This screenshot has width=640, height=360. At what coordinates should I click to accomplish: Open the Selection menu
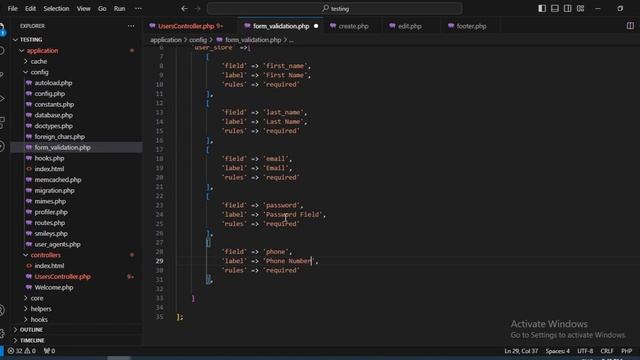point(56,8)
